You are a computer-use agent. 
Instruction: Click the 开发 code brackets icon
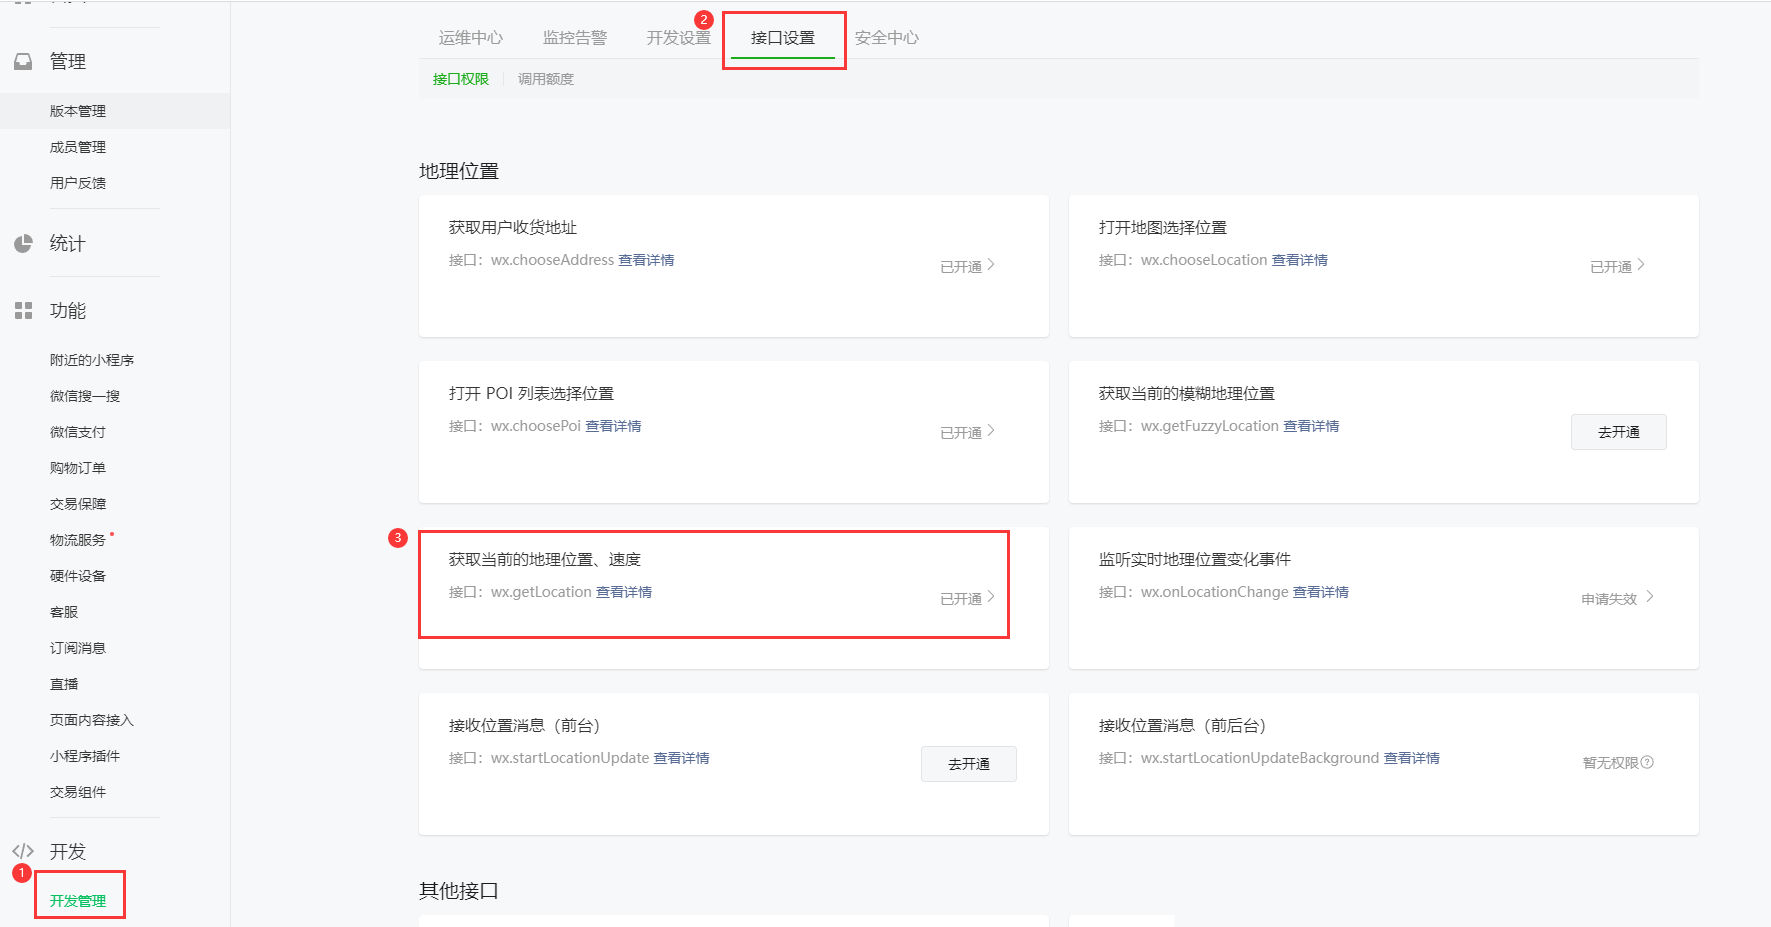[x=23, y=851]
